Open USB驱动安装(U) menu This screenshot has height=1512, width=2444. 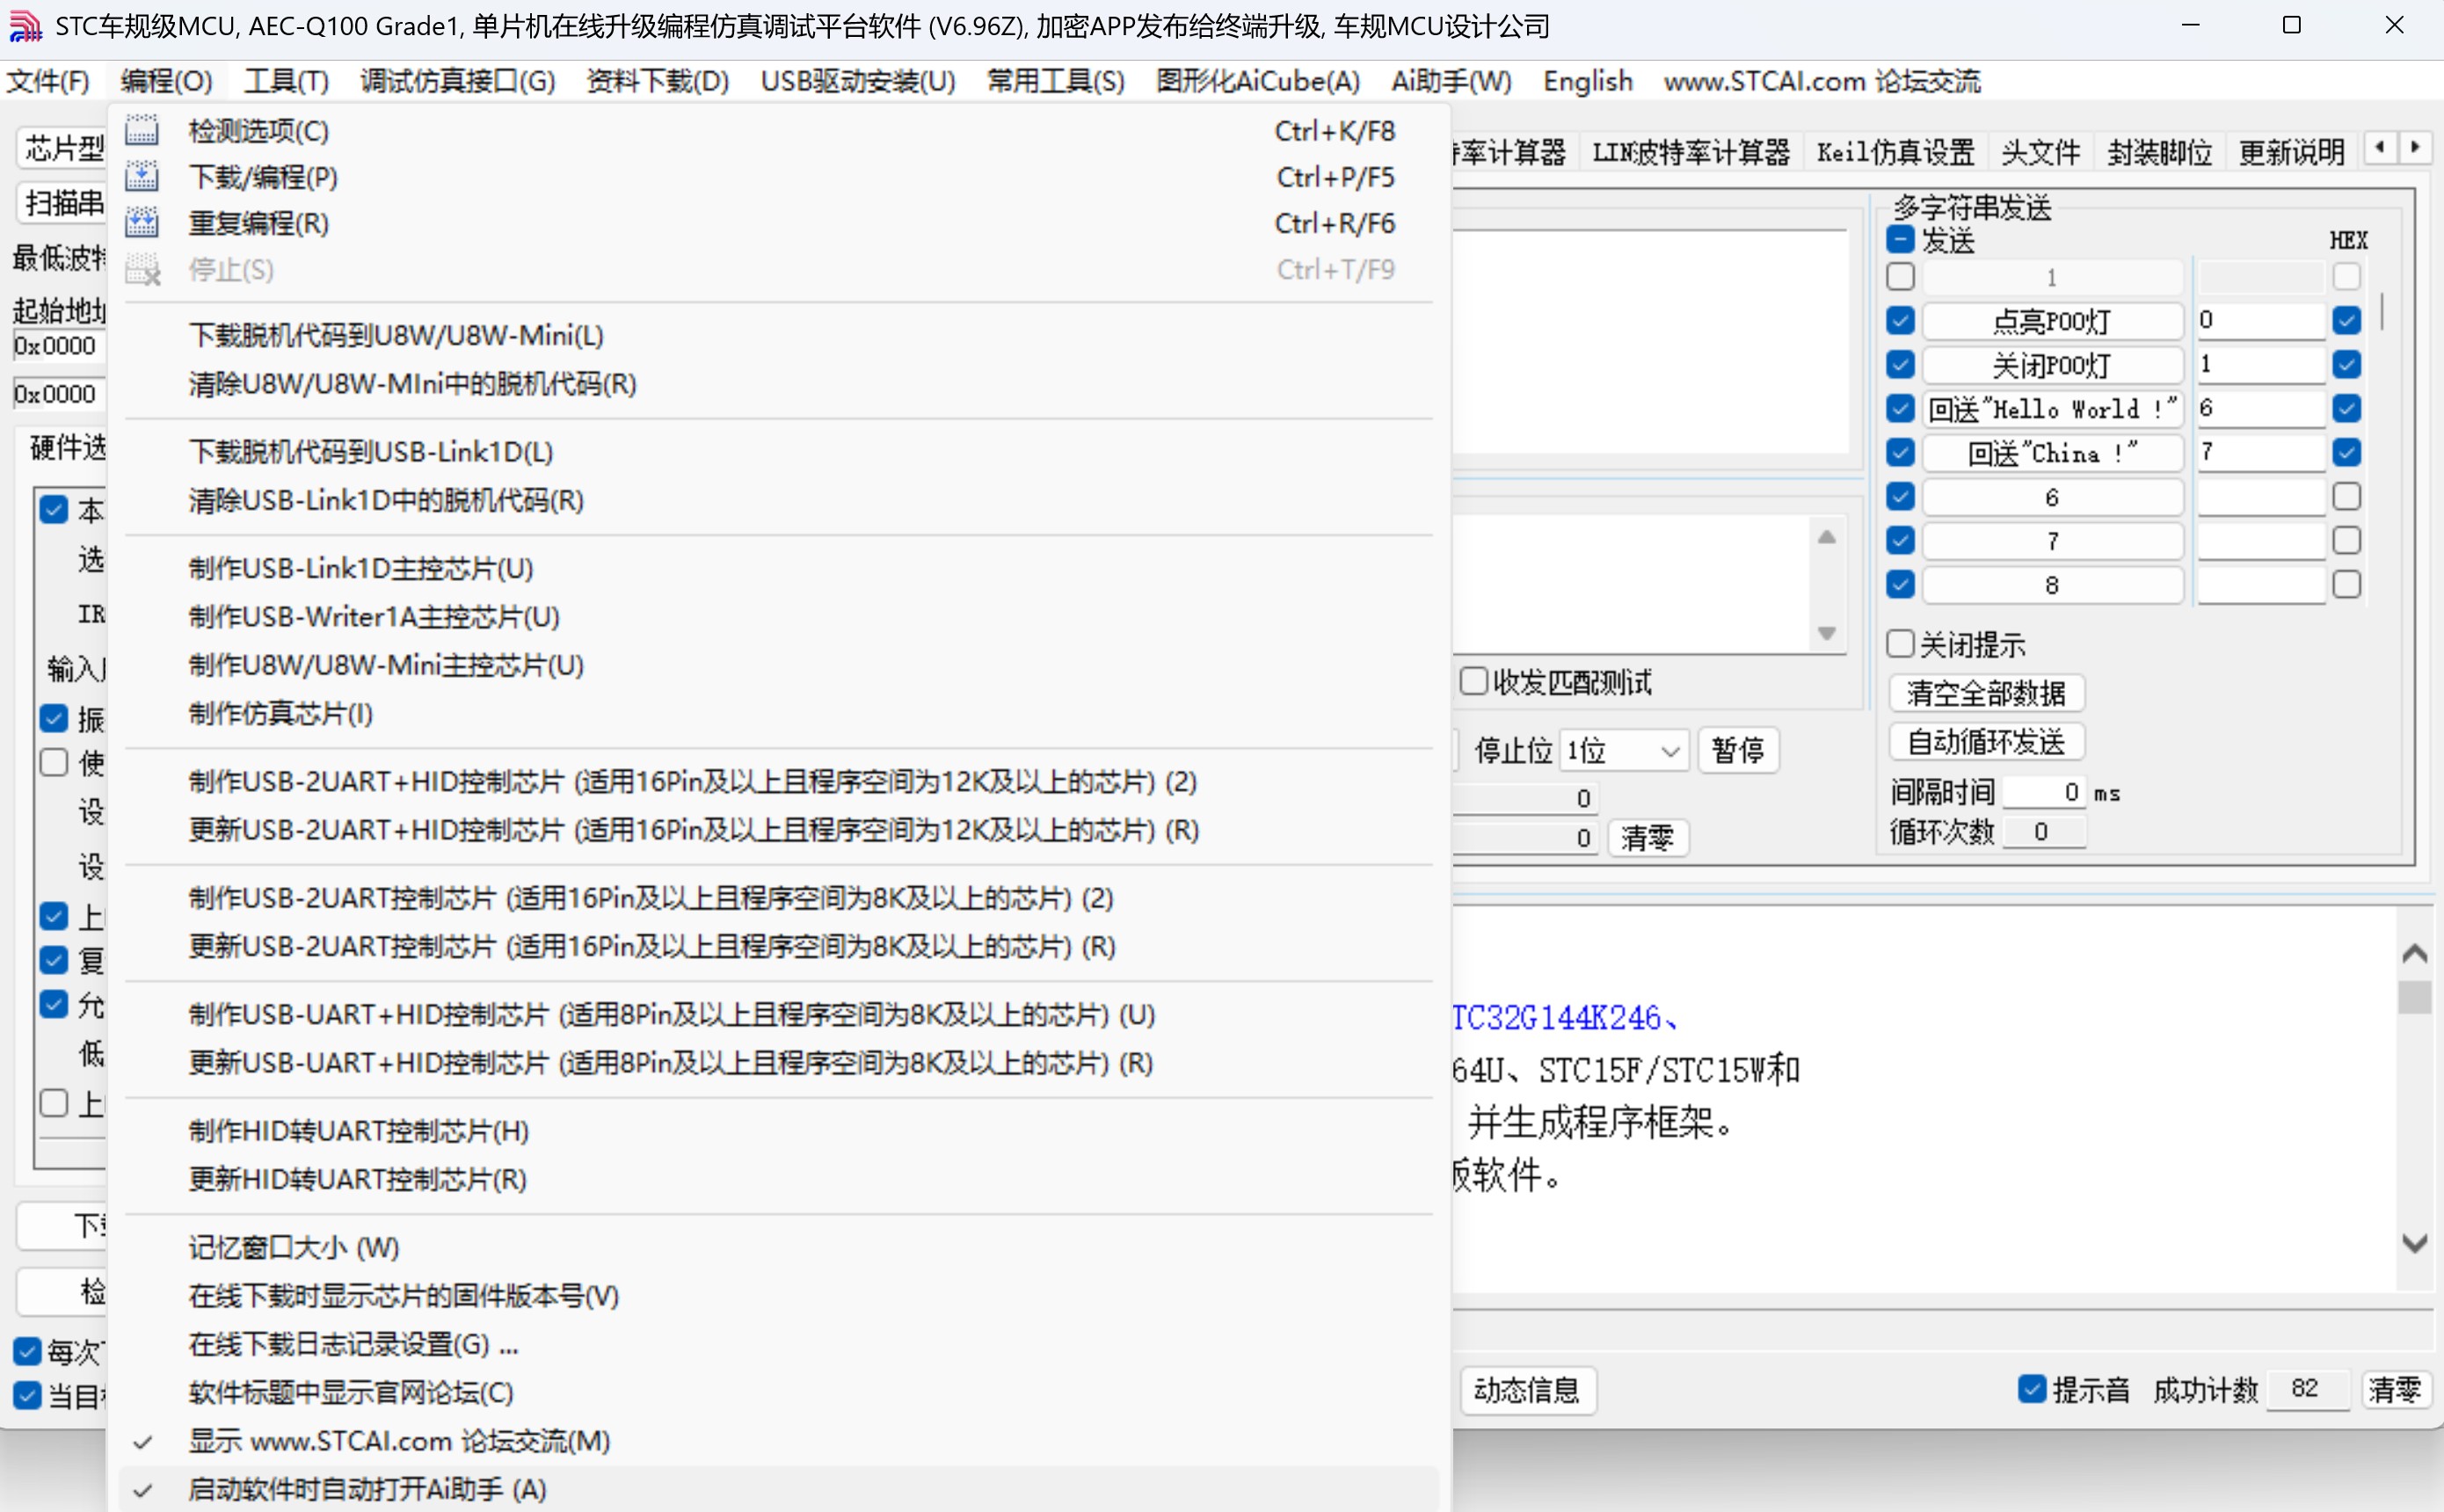coord(857,81)
